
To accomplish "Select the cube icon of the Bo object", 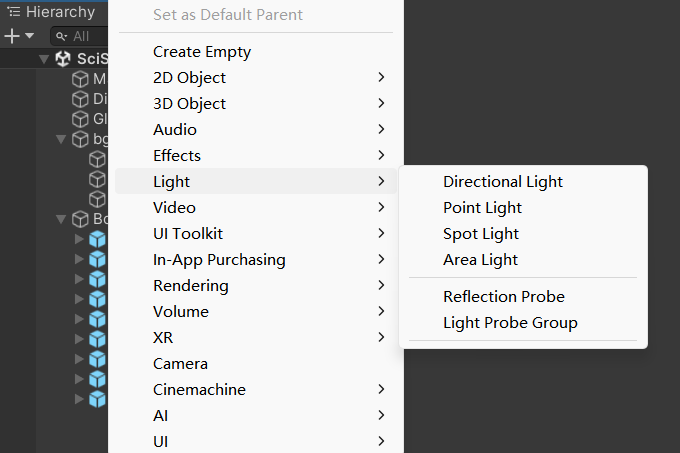I will (x=81, y=219).
